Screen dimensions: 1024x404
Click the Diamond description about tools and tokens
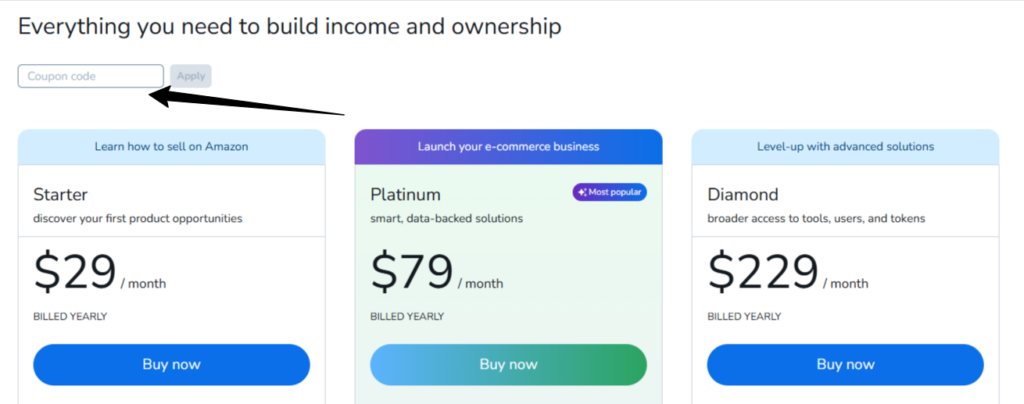816,219
